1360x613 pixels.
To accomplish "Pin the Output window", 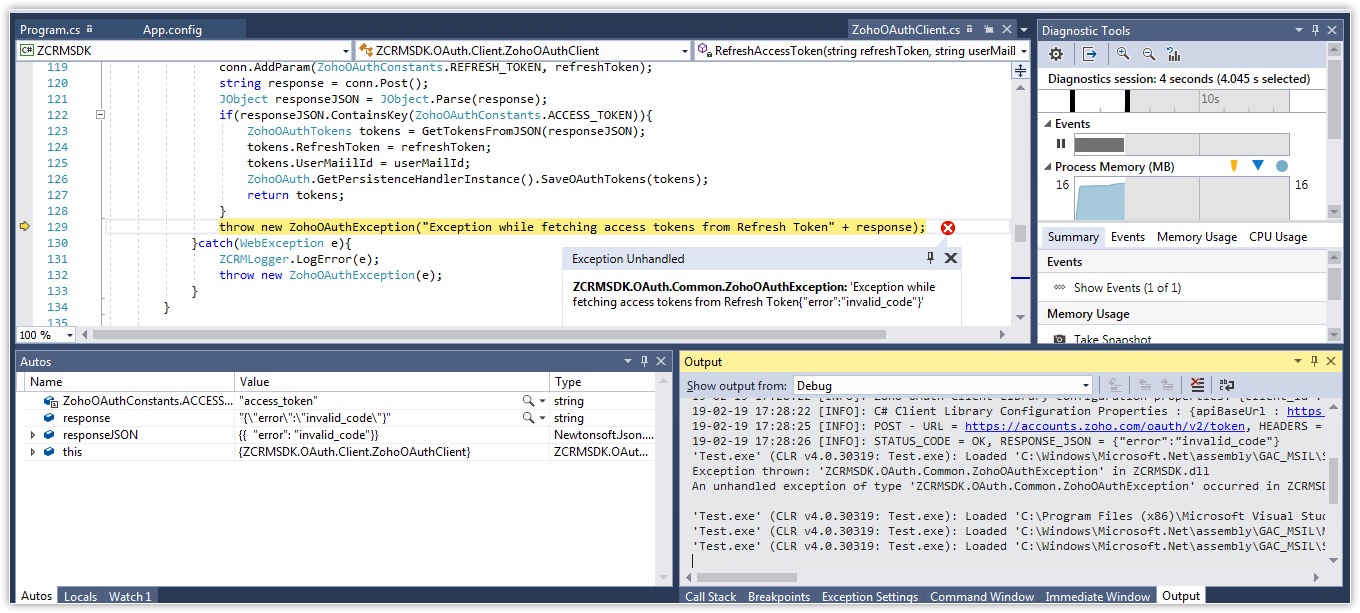I will 1312,361.
